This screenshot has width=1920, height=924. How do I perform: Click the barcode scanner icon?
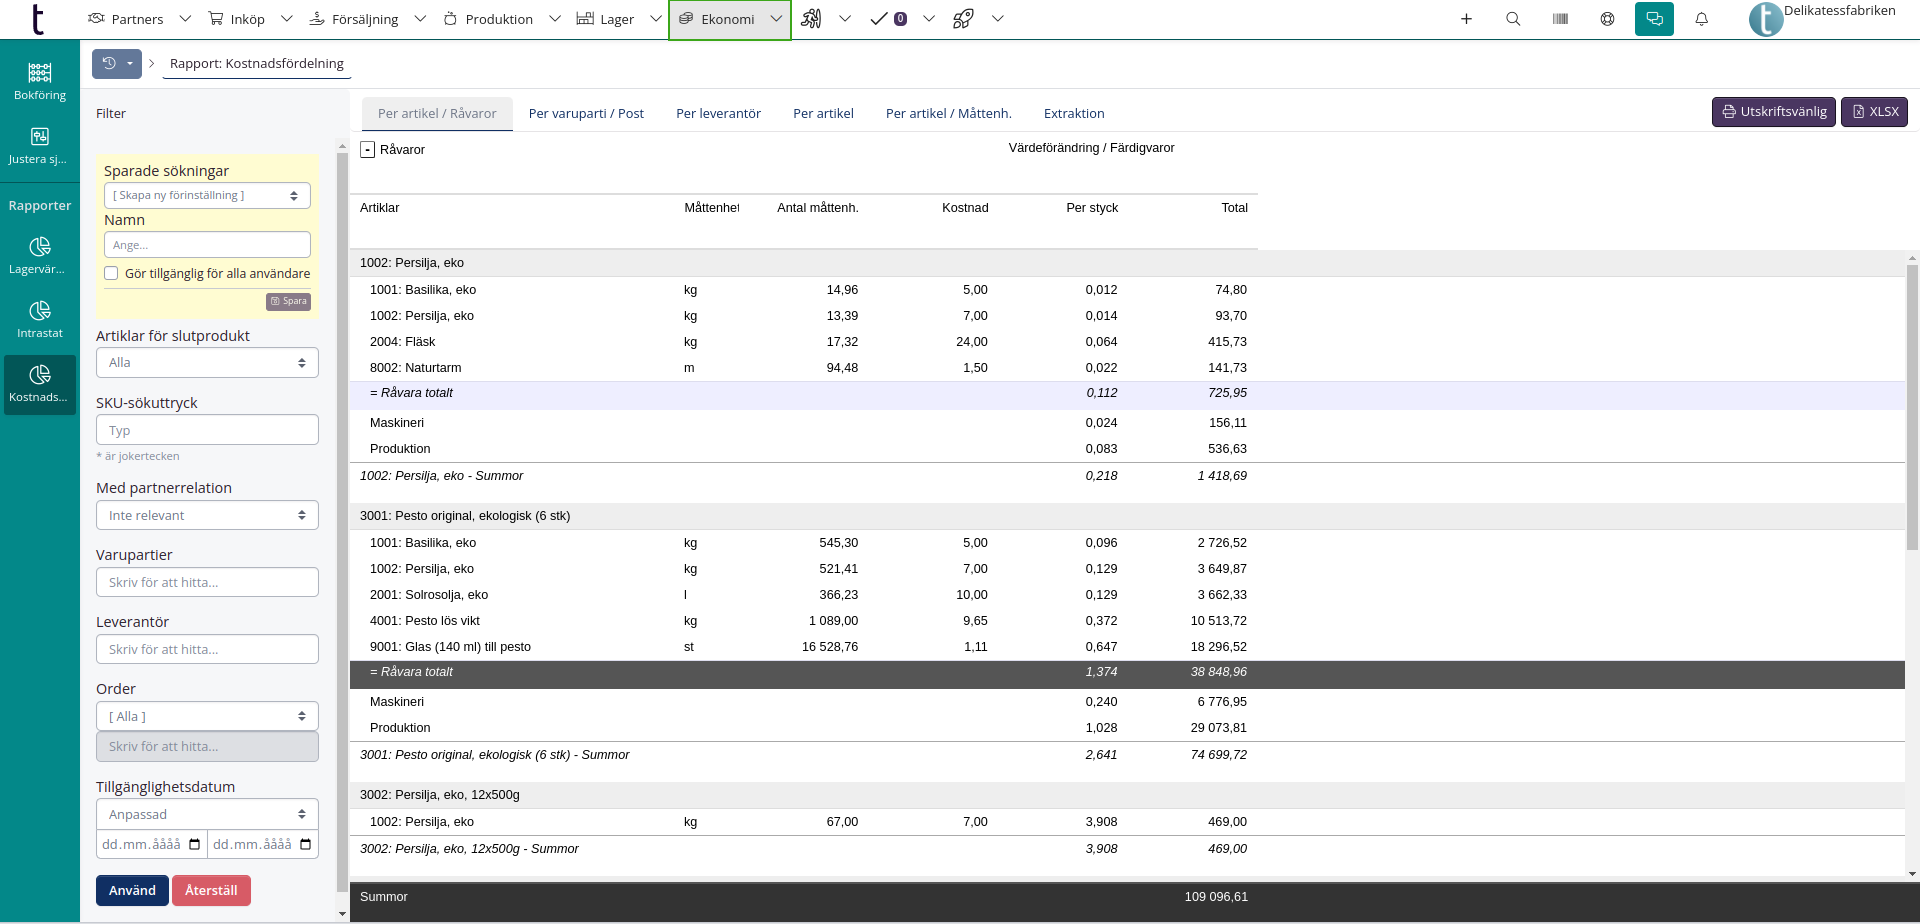pyautogui.click(x=1560, y=19)
